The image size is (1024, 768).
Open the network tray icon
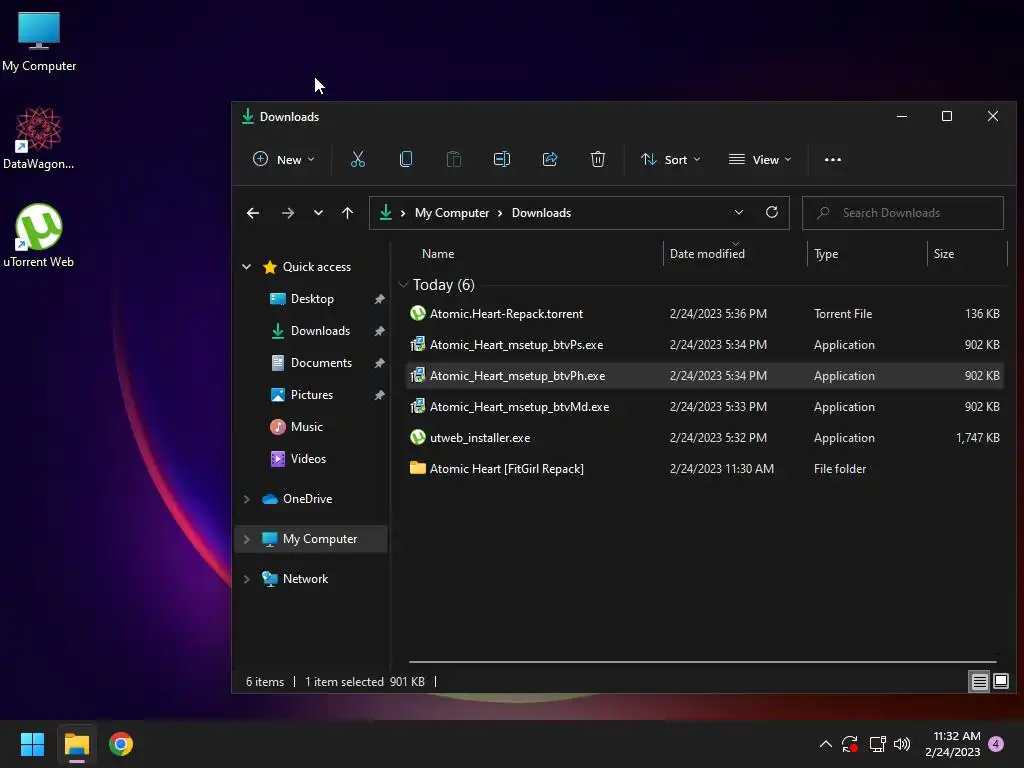[877, 744]
